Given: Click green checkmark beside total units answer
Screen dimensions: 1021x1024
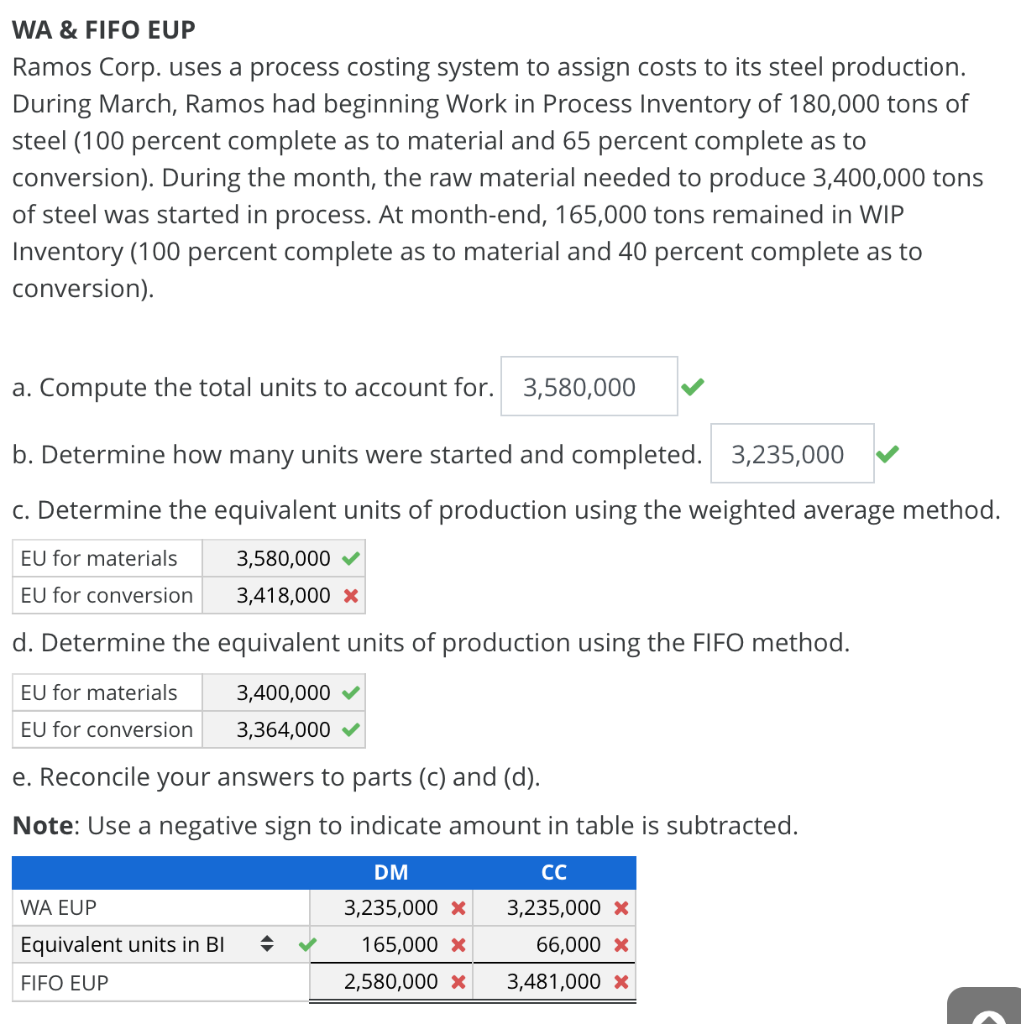Looking at the screenshot, I should (x=692, y=385).
